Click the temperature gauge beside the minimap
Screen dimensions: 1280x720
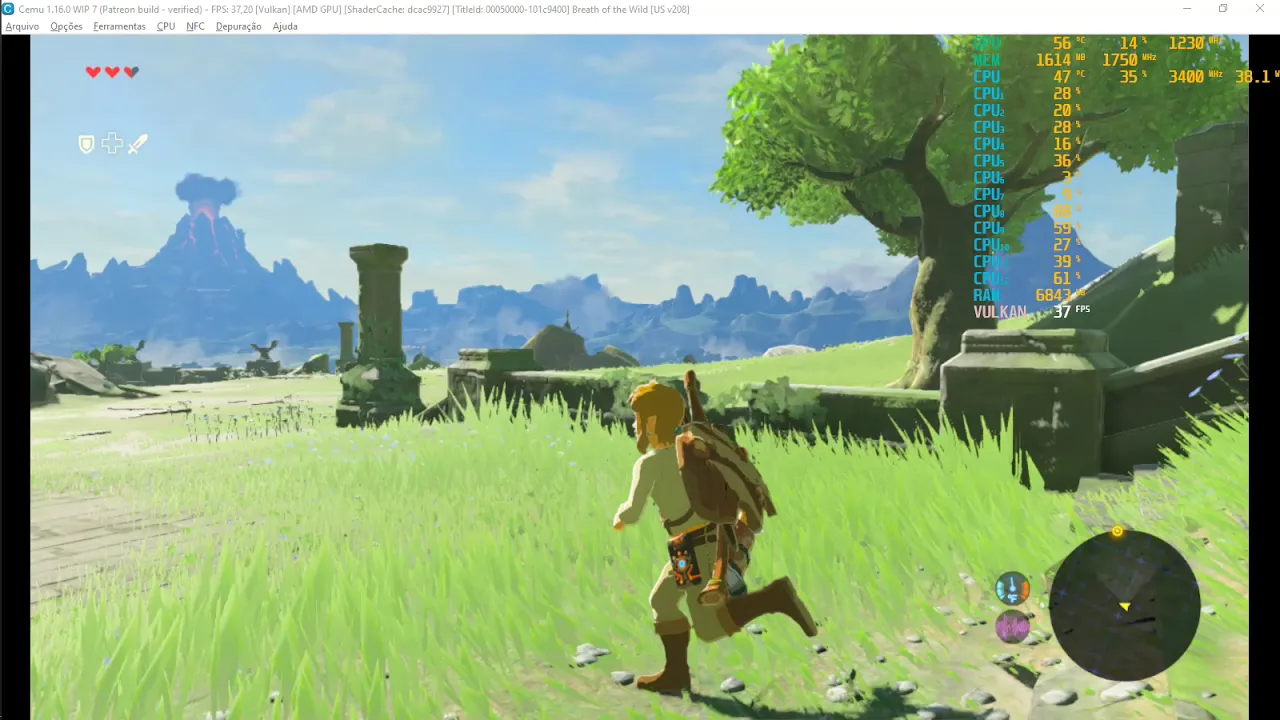click(x=1013, y=589)
